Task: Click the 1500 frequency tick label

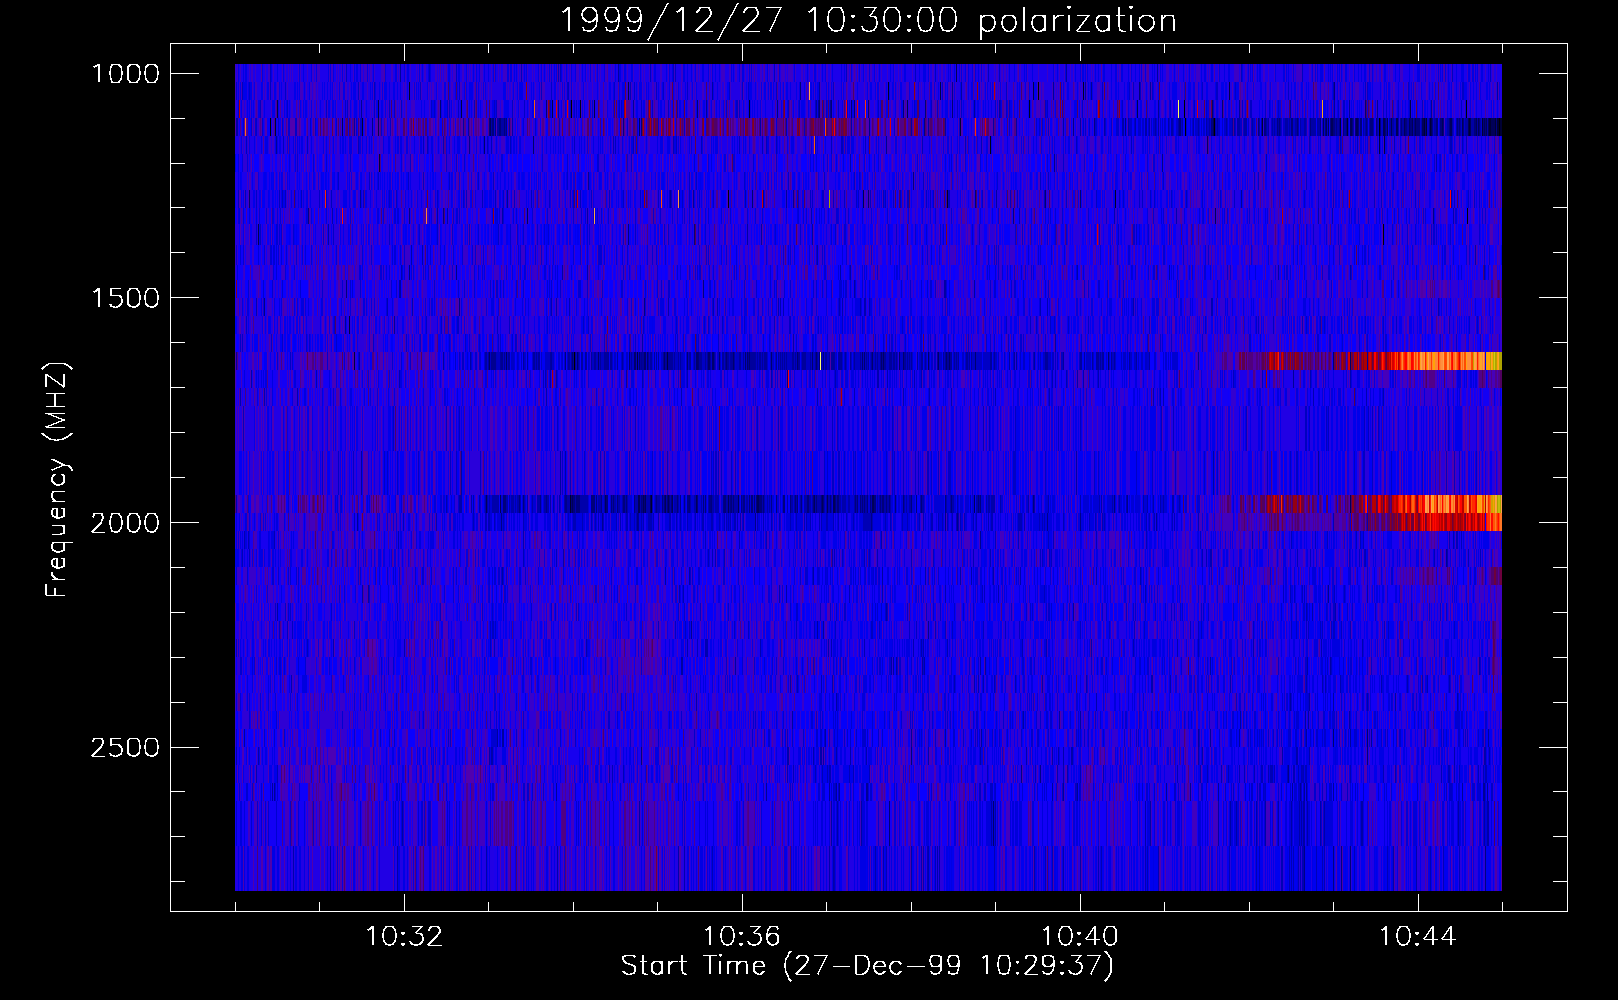Action: (x=125, y=298)
